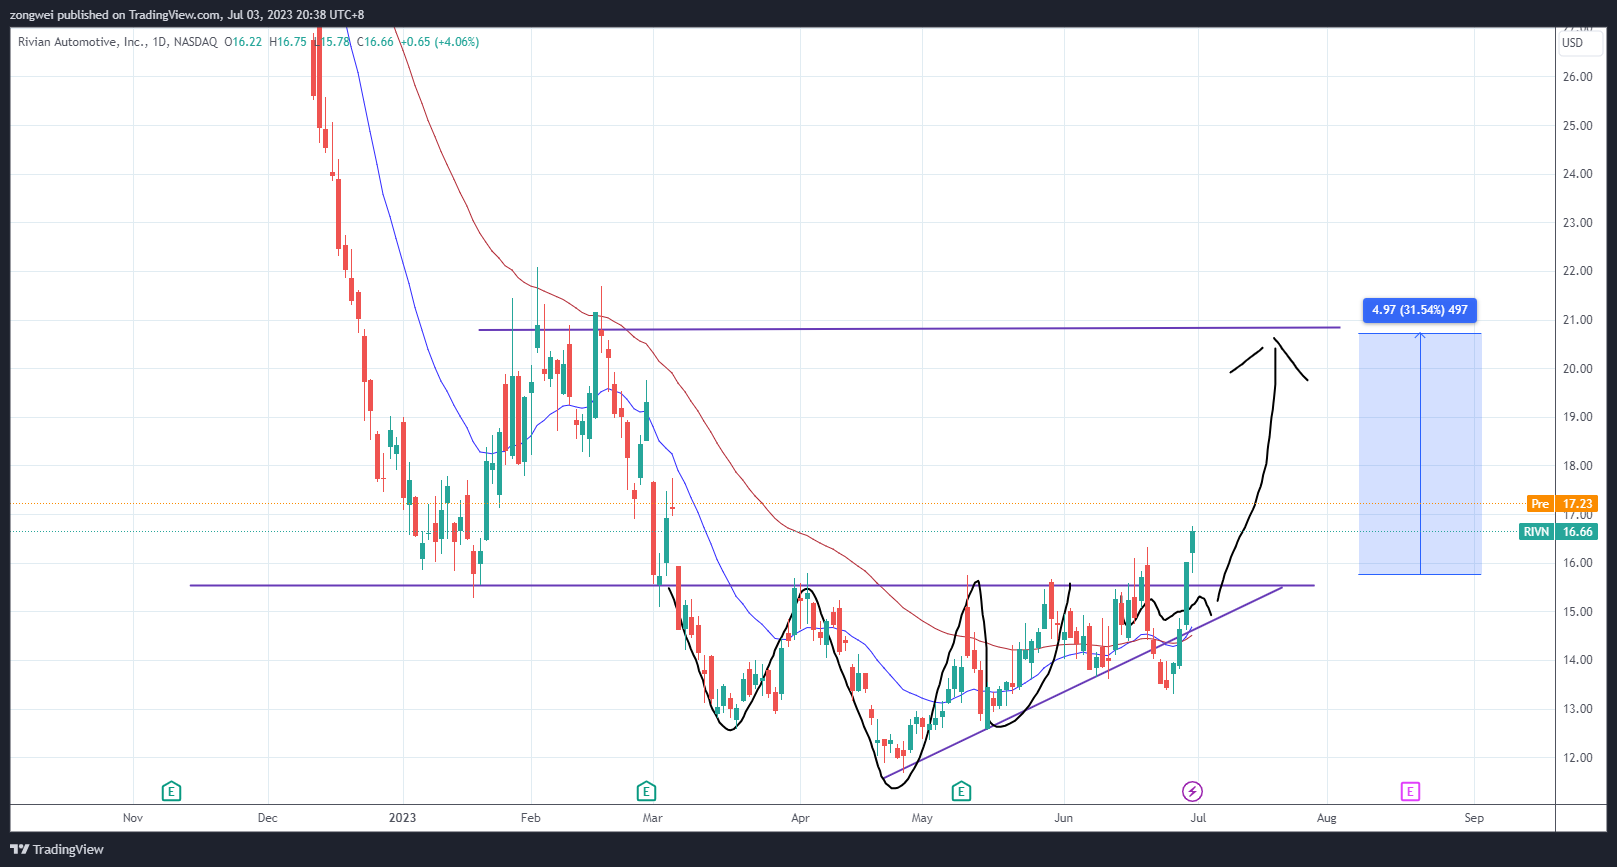The image size is (1617, 867).
Task: Click the 16.00 price axis label
Action: pos(1577,563)
